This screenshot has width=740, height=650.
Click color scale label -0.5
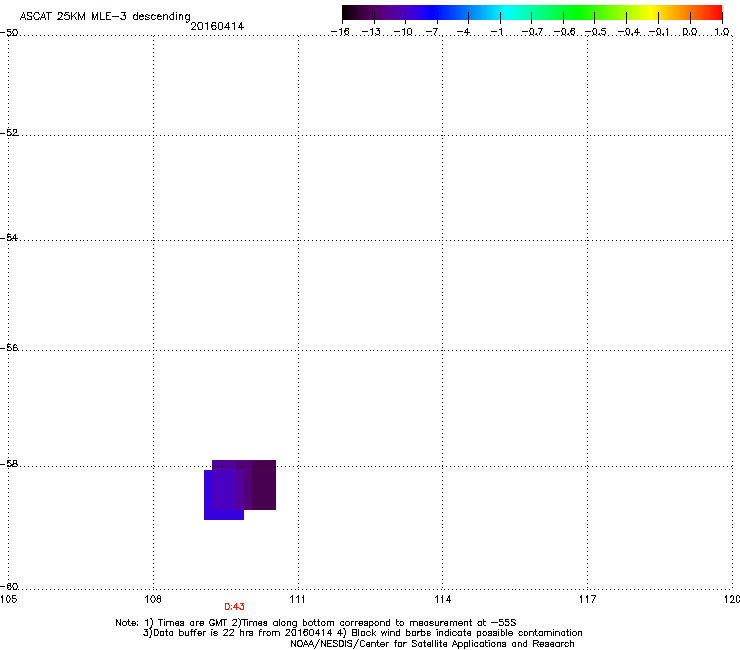click(596, 32)
